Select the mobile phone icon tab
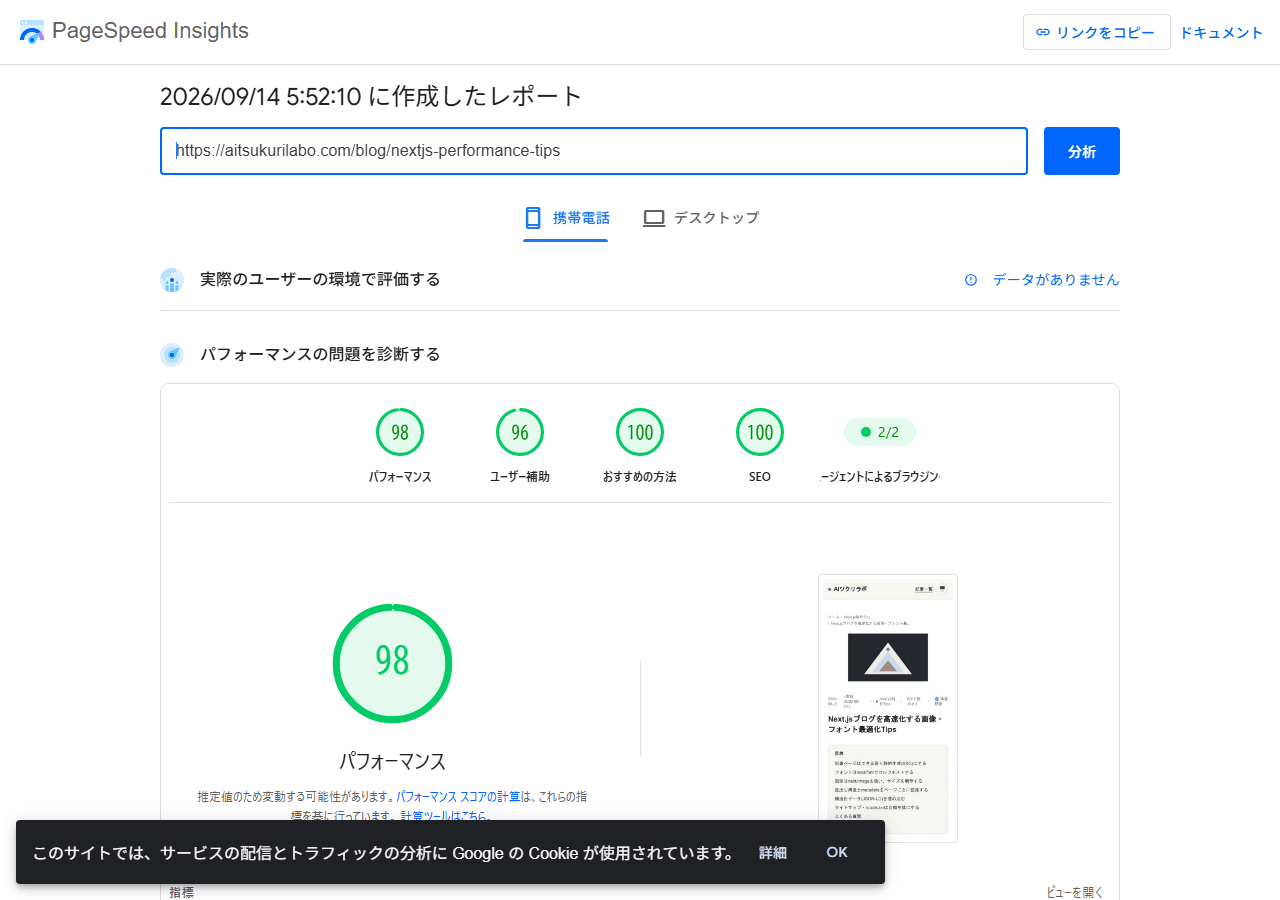 (533, 218)
